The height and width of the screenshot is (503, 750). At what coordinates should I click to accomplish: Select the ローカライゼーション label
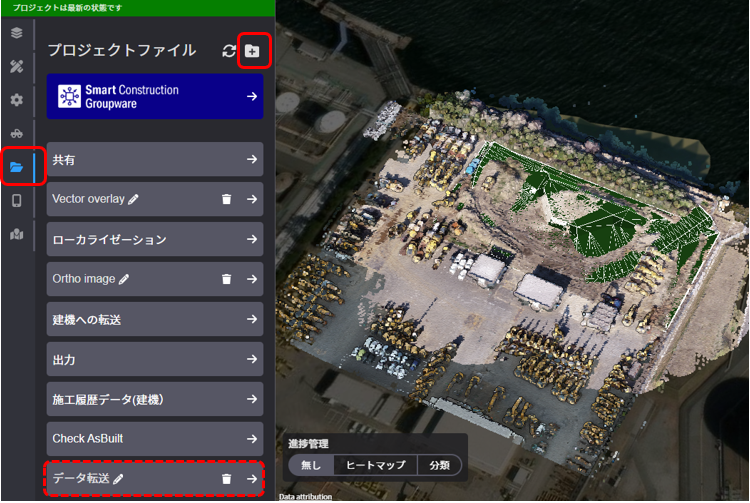click(x=110, y=240)
